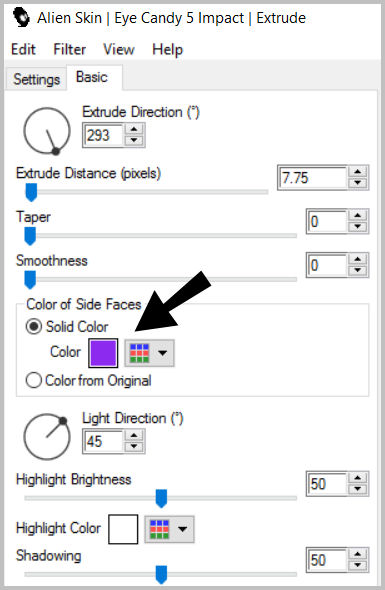Click the Extrude Distance value field

click(312, 178)
